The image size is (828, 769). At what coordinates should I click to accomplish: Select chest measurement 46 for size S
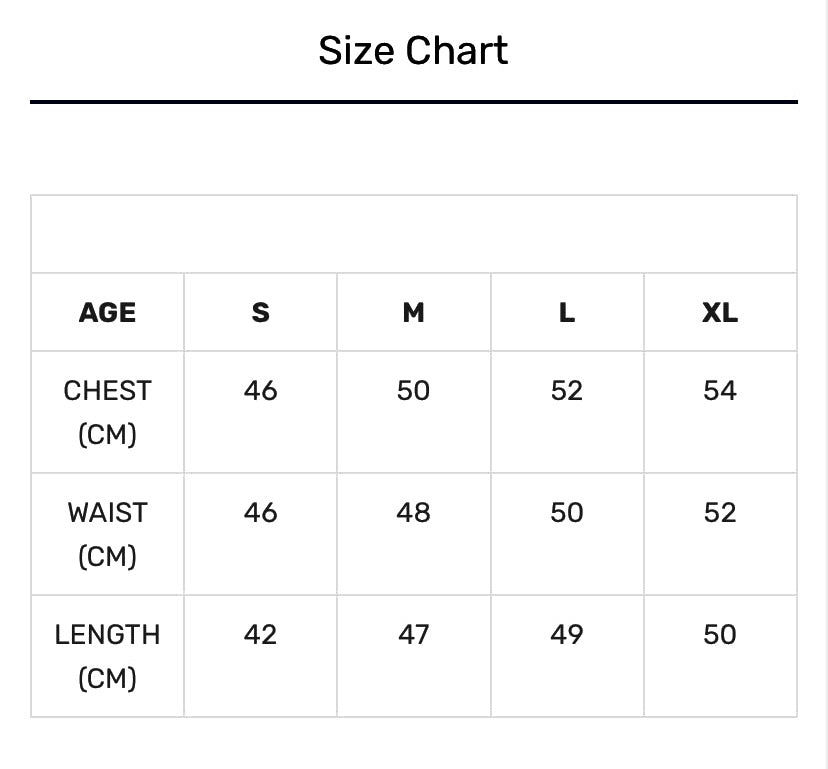[x=260, y=390]
